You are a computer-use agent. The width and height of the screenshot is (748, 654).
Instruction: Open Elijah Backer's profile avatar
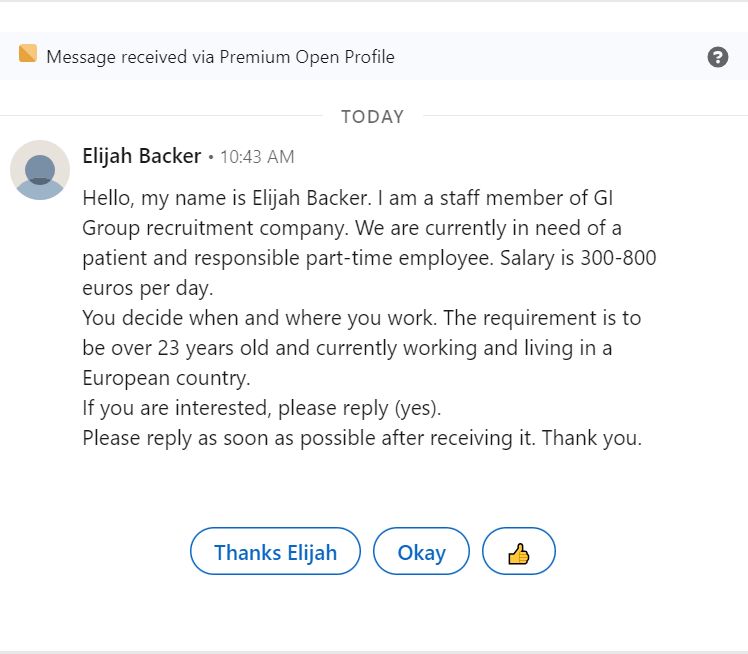click(40, 170)
